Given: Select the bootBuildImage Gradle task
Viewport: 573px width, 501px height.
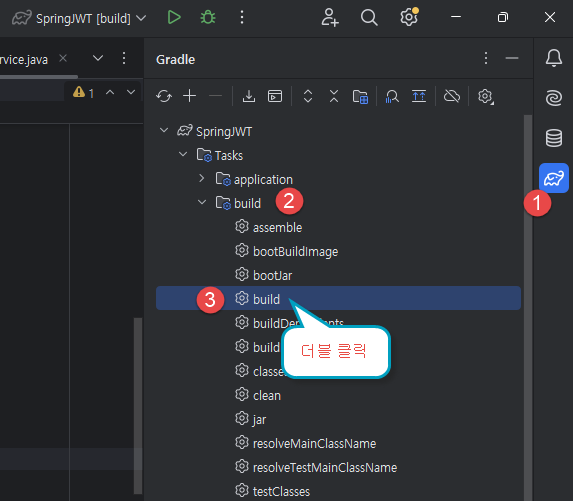Looking at the screenshot, I should [x=295, y=252].
